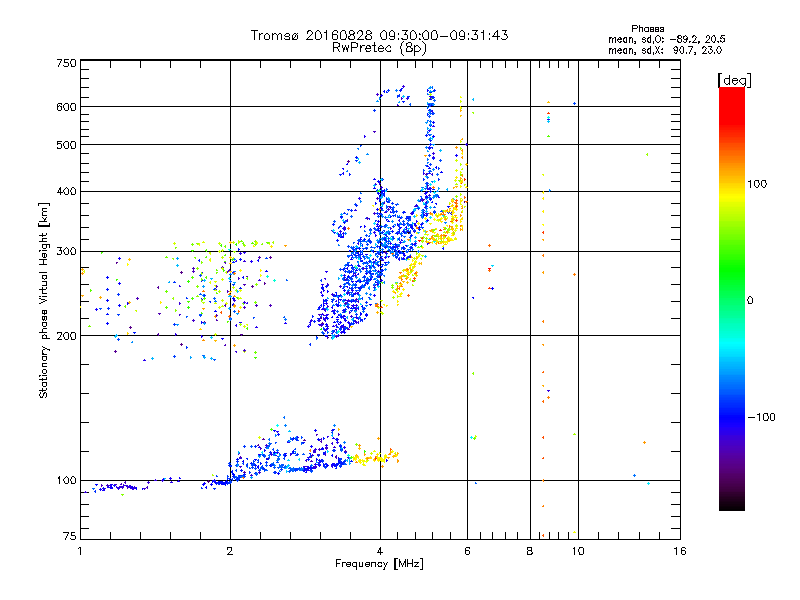Click the plot title 'Tromsø 20160828 09:30:00-09:31:43'
The height and width of the screenshot is (600, 800).
click(x=379, y=35)
